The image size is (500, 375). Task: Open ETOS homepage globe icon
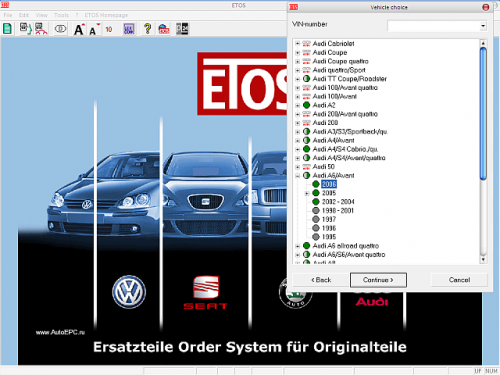[x=164, y=29]
